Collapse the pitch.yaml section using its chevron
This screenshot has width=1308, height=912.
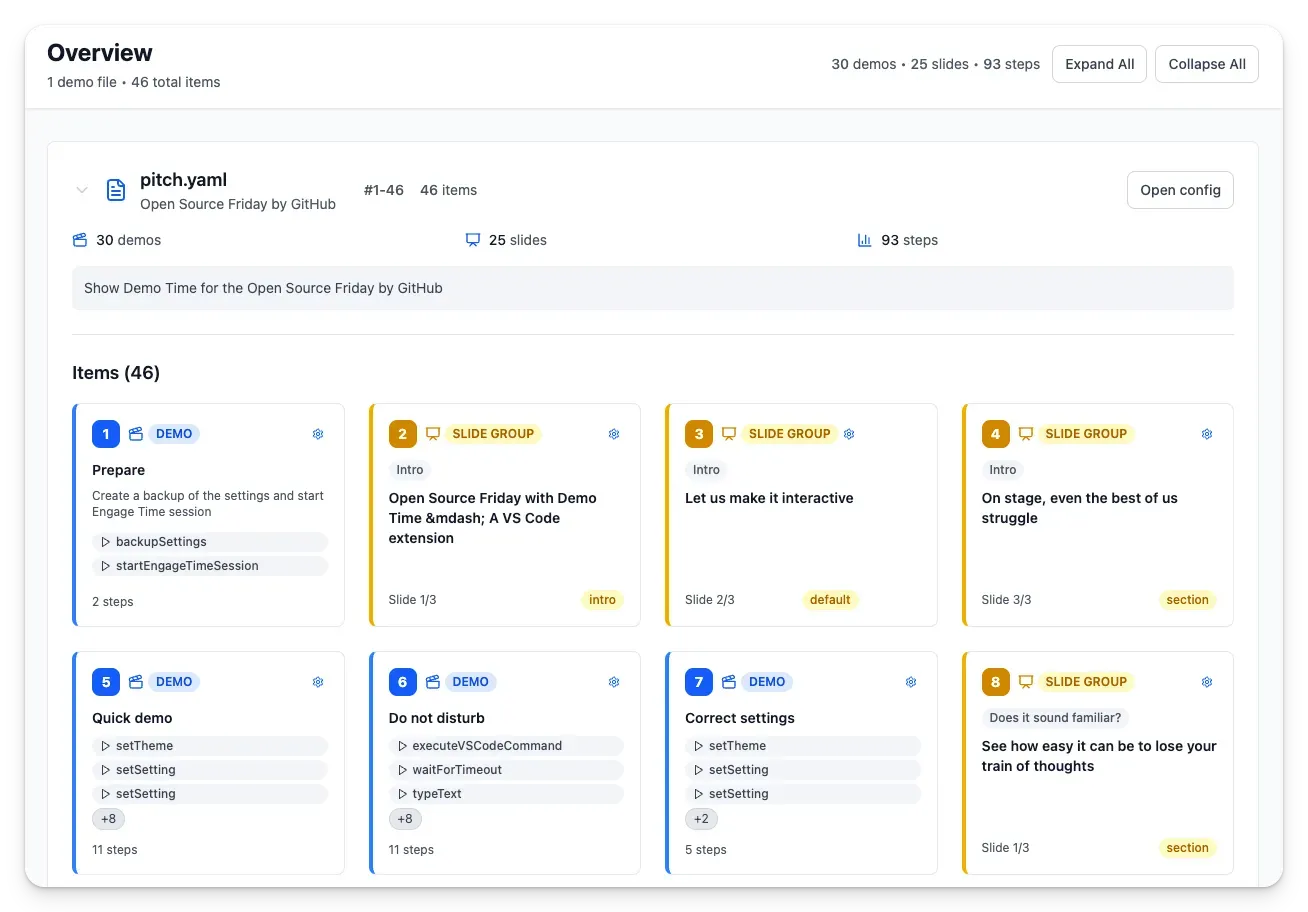pos(82,190)
